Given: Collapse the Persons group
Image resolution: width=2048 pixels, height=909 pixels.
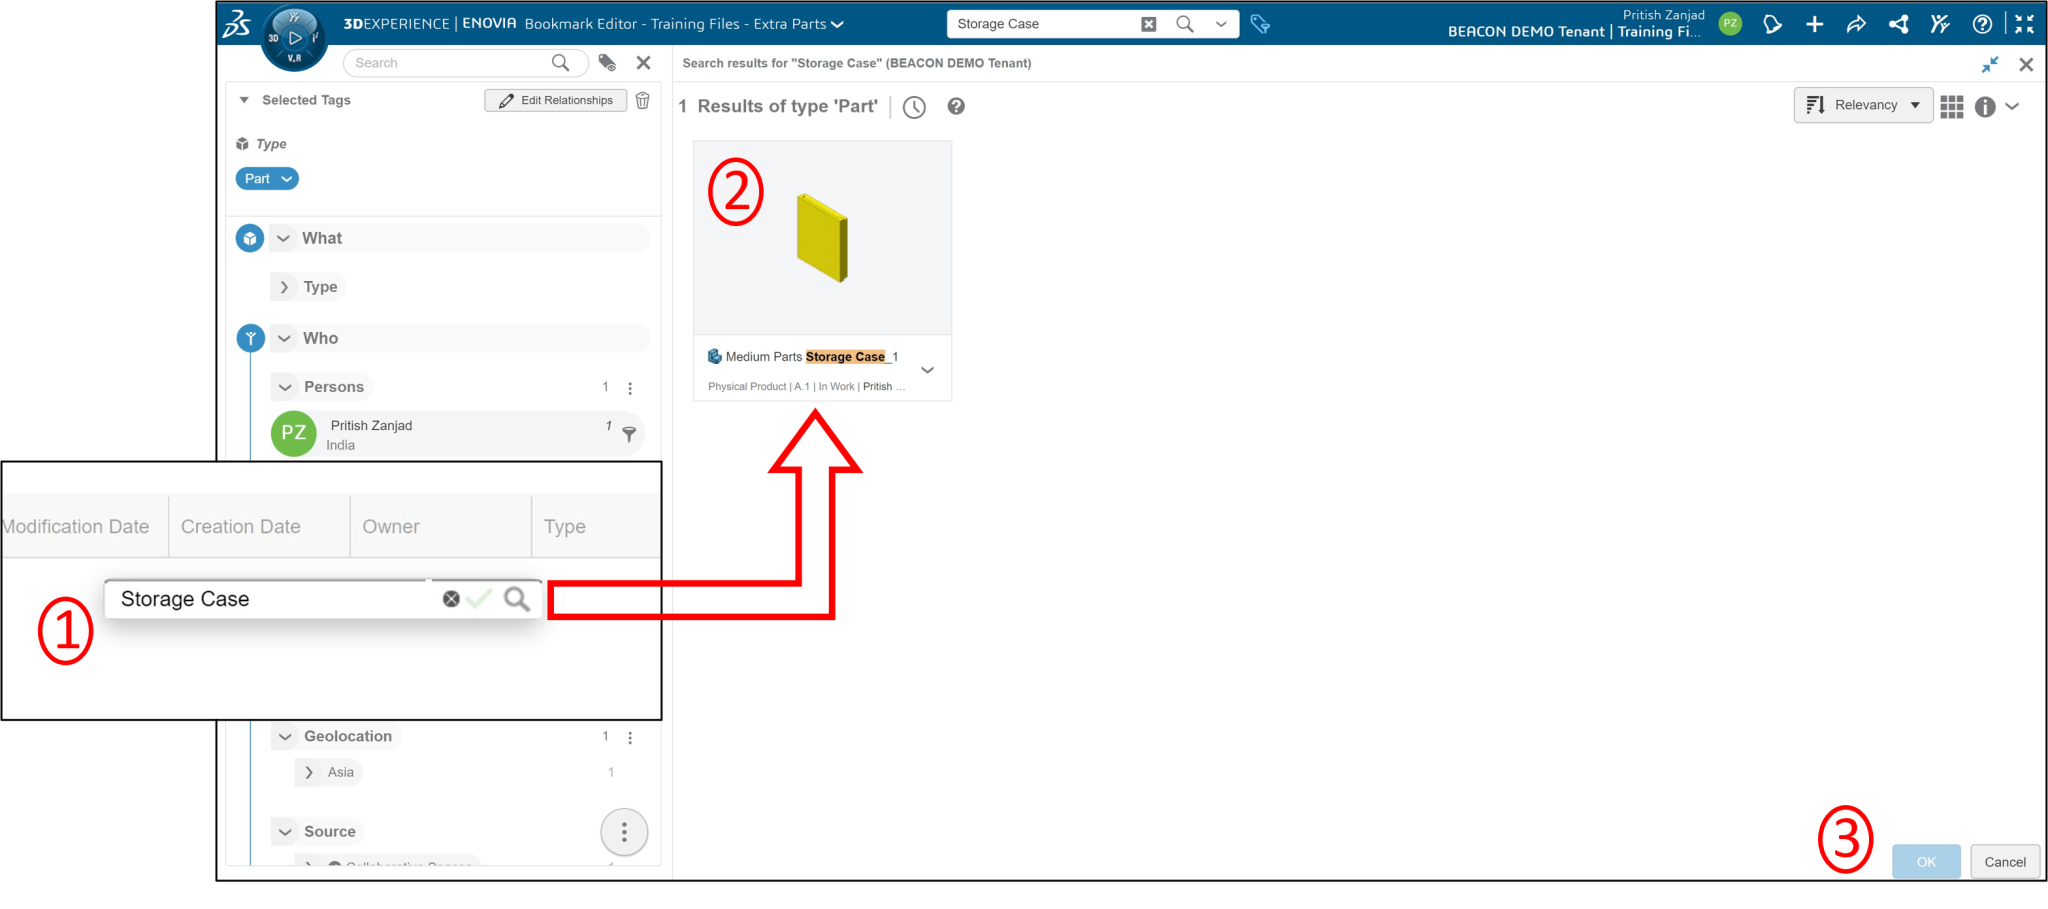Looking at the screenshot, I should pyautogui.click(x=285, y=387).
